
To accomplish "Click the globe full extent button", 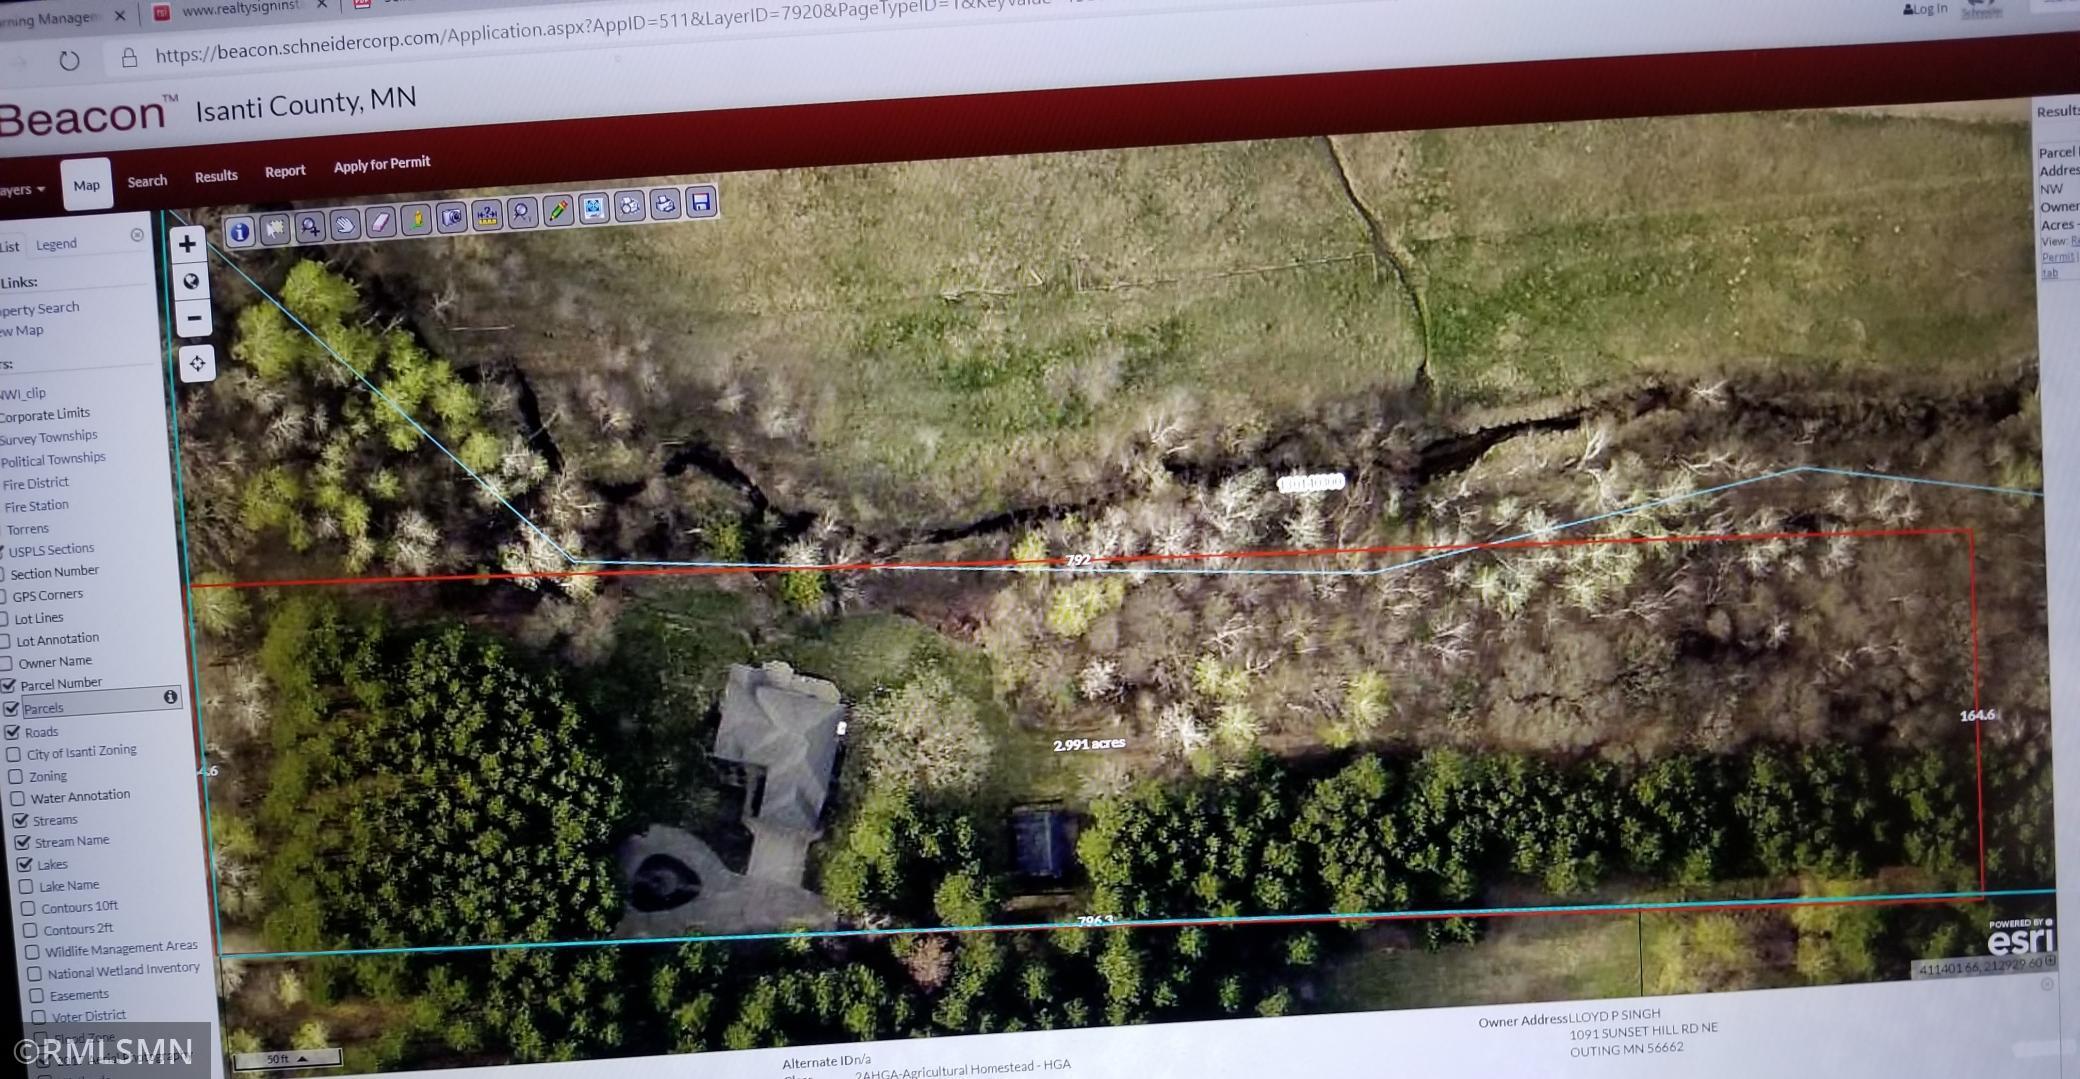I will pyautogui.click(x=190, y=281).
